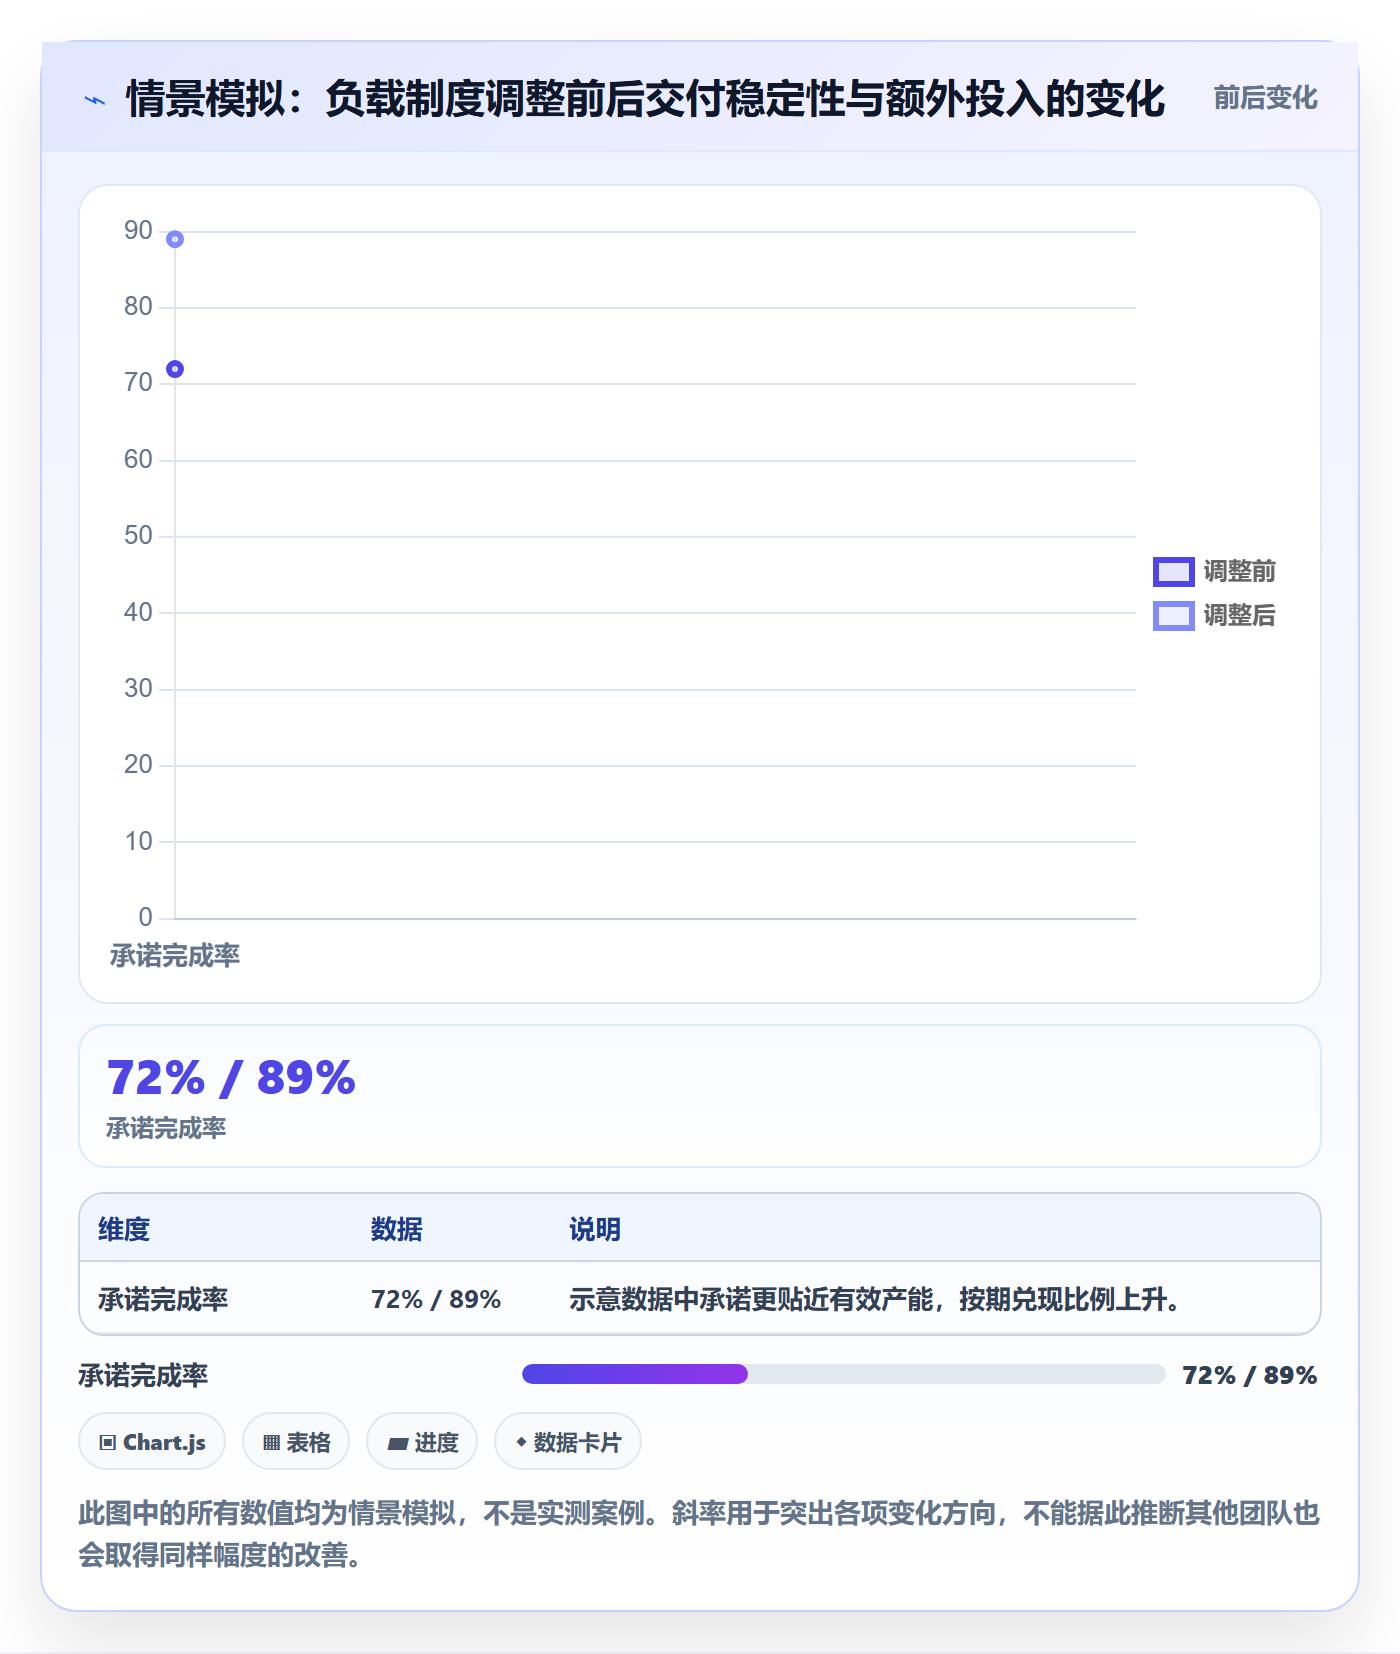
Task: Click the lightning icon beside the title
Action: pyautogui.click(x=95, y=100)
